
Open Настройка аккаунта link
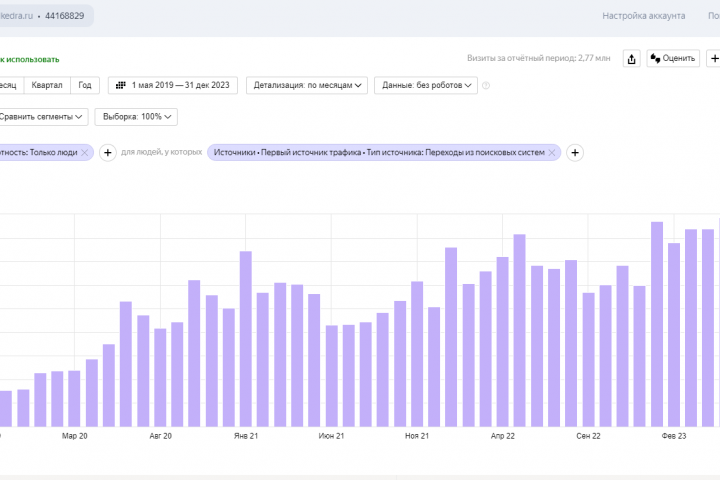point(643,16)
